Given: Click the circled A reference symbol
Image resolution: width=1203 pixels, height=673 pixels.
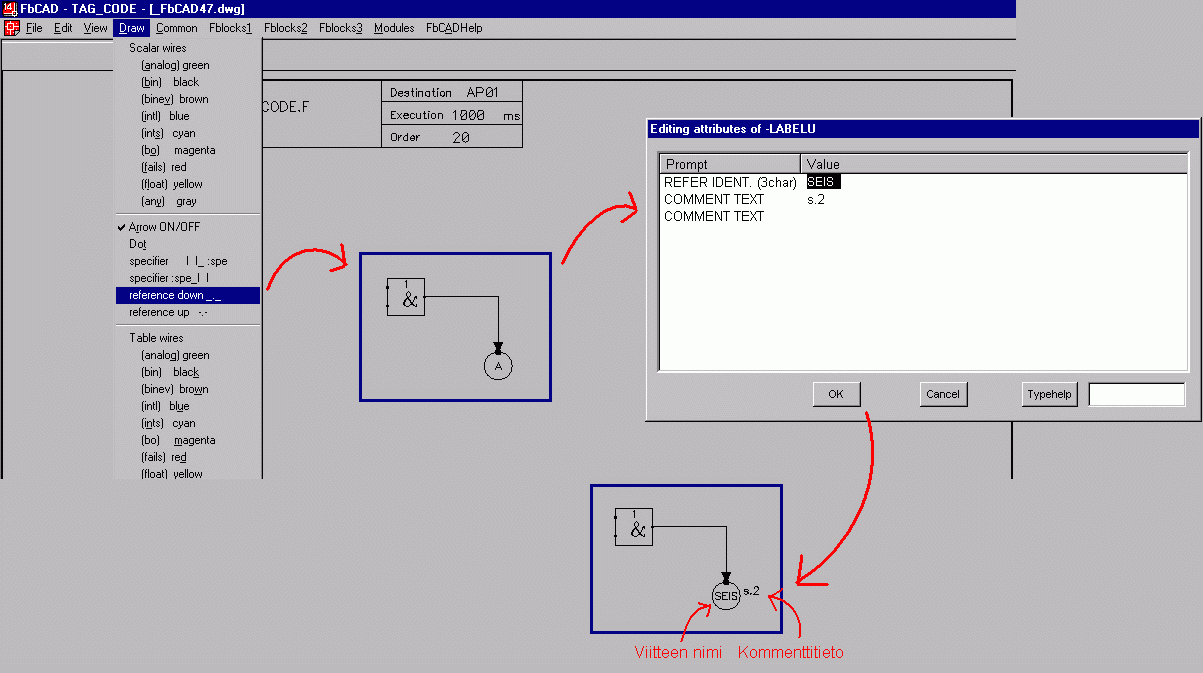Looking at the screenshot, I should tap(498, 367).
